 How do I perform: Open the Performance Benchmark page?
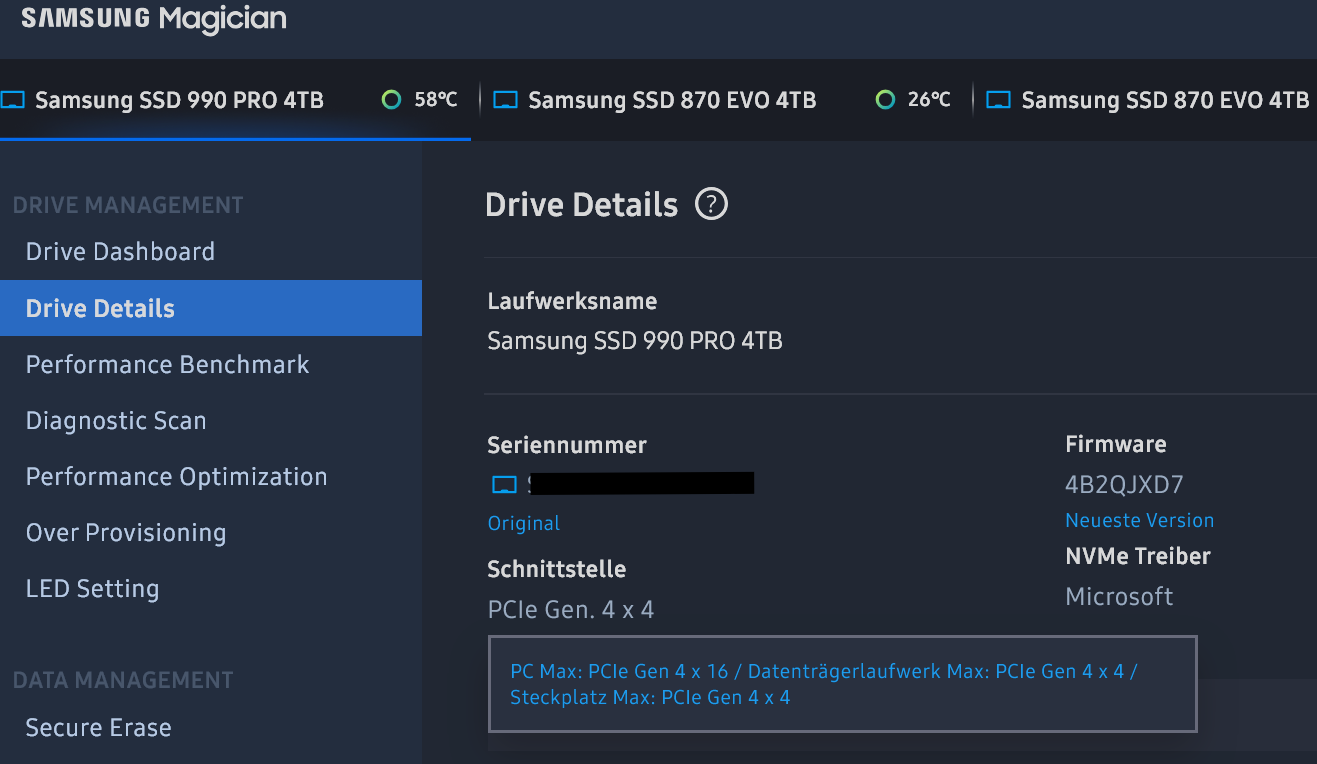[167, 364]
